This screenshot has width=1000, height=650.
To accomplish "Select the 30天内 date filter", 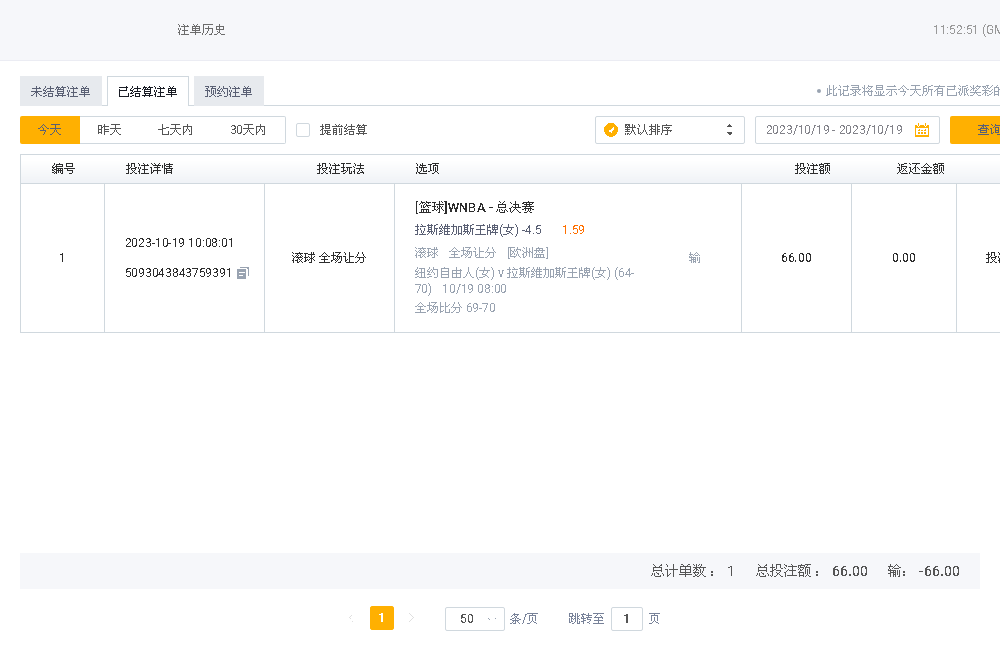I will [248, 129].
